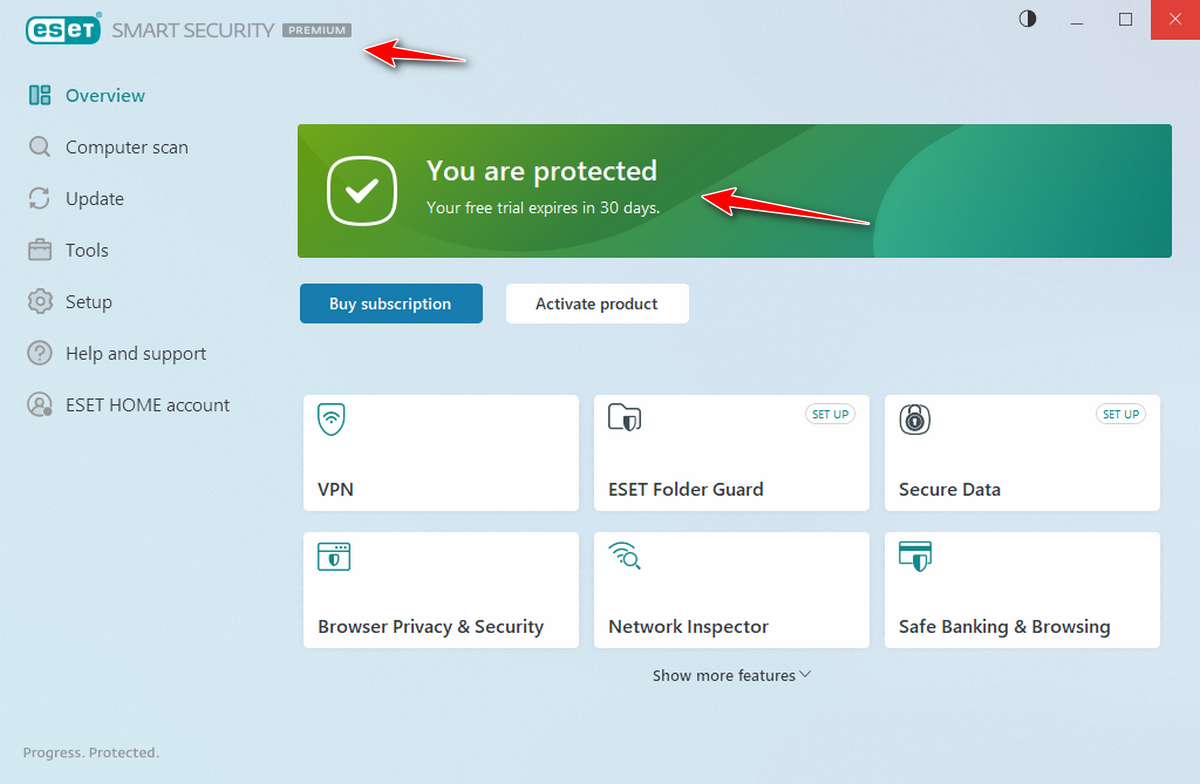Select Computer scan in the sidebar menu
This screenshot has height=784, width=1200.
126,148
